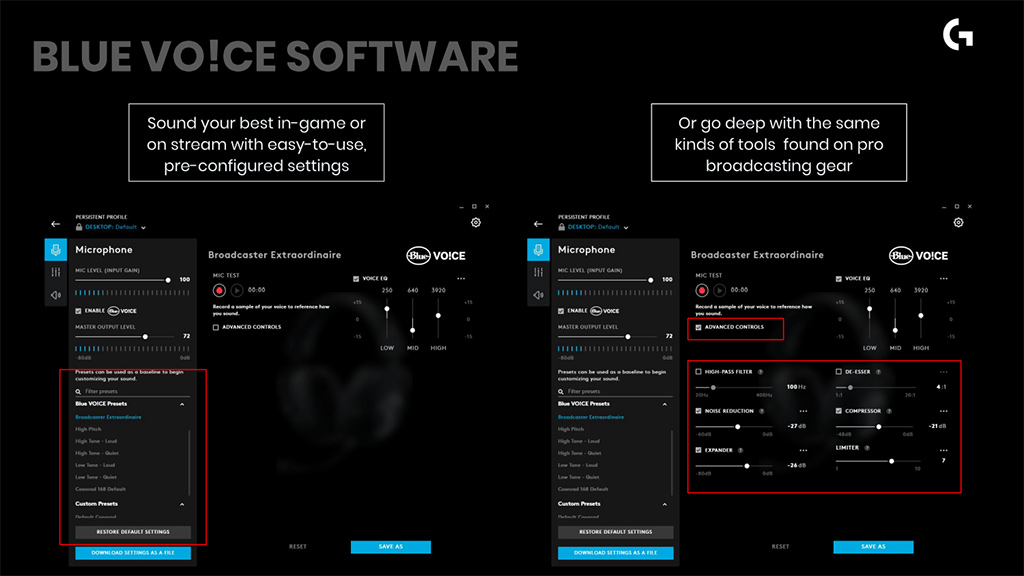The image size is (1024, 576).
Task: Collapse Blue VO!CE Presets in left window
Action: (182, 404)
